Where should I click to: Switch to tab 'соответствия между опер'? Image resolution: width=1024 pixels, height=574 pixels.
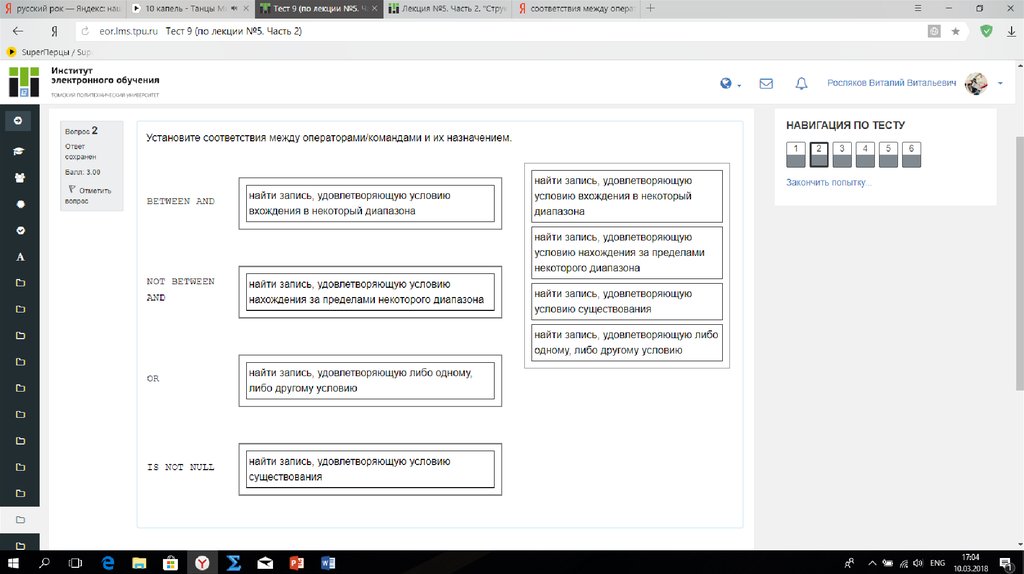pyautogui.click(x=576, y=8)
